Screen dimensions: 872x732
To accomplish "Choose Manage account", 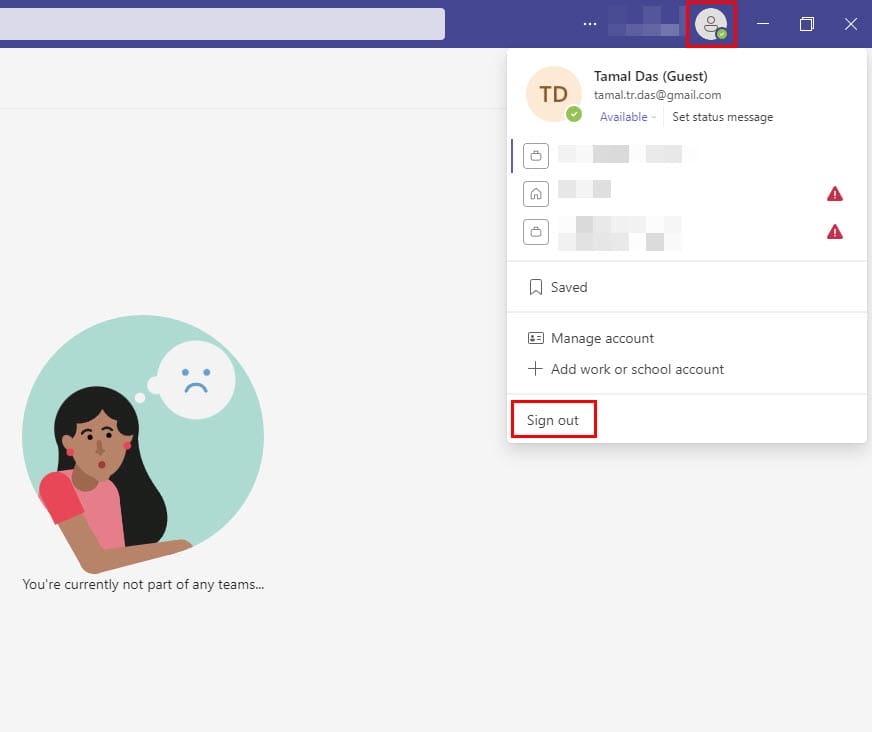I will tap(602, 338).
